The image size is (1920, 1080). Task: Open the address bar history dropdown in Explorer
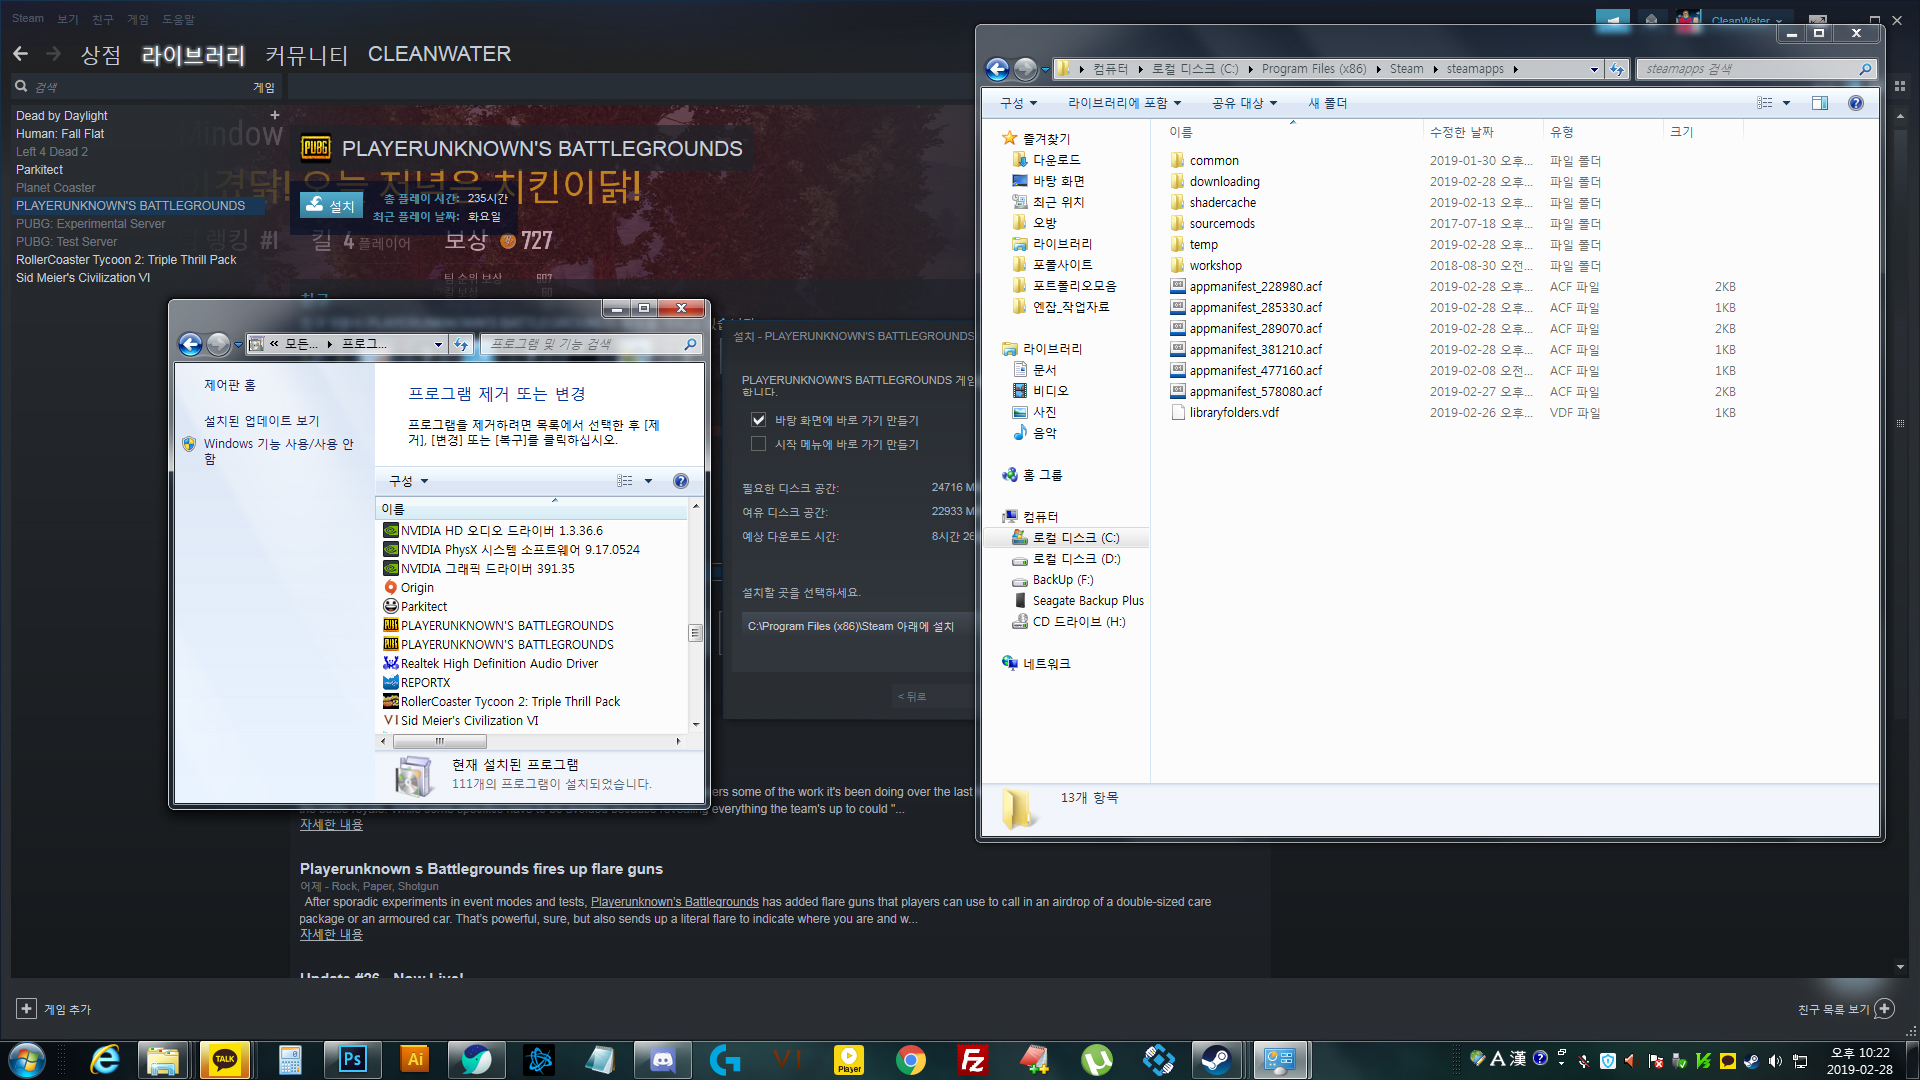pos(1594,69)
